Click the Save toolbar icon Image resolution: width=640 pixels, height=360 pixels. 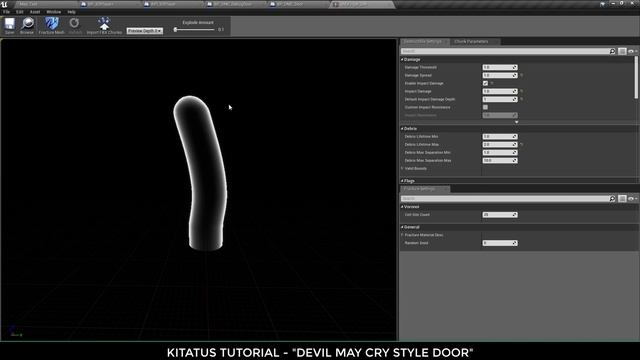tap(9, 24)
